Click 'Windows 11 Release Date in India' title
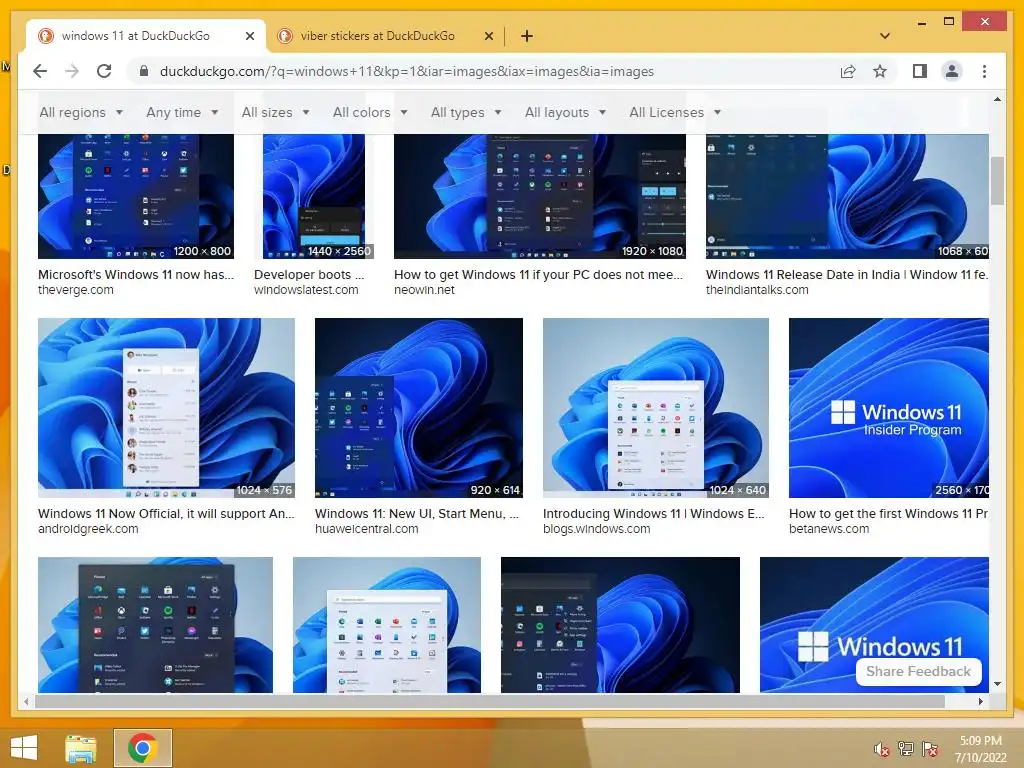The width and height of the screenshot is (1024, 768). [847, 274]
